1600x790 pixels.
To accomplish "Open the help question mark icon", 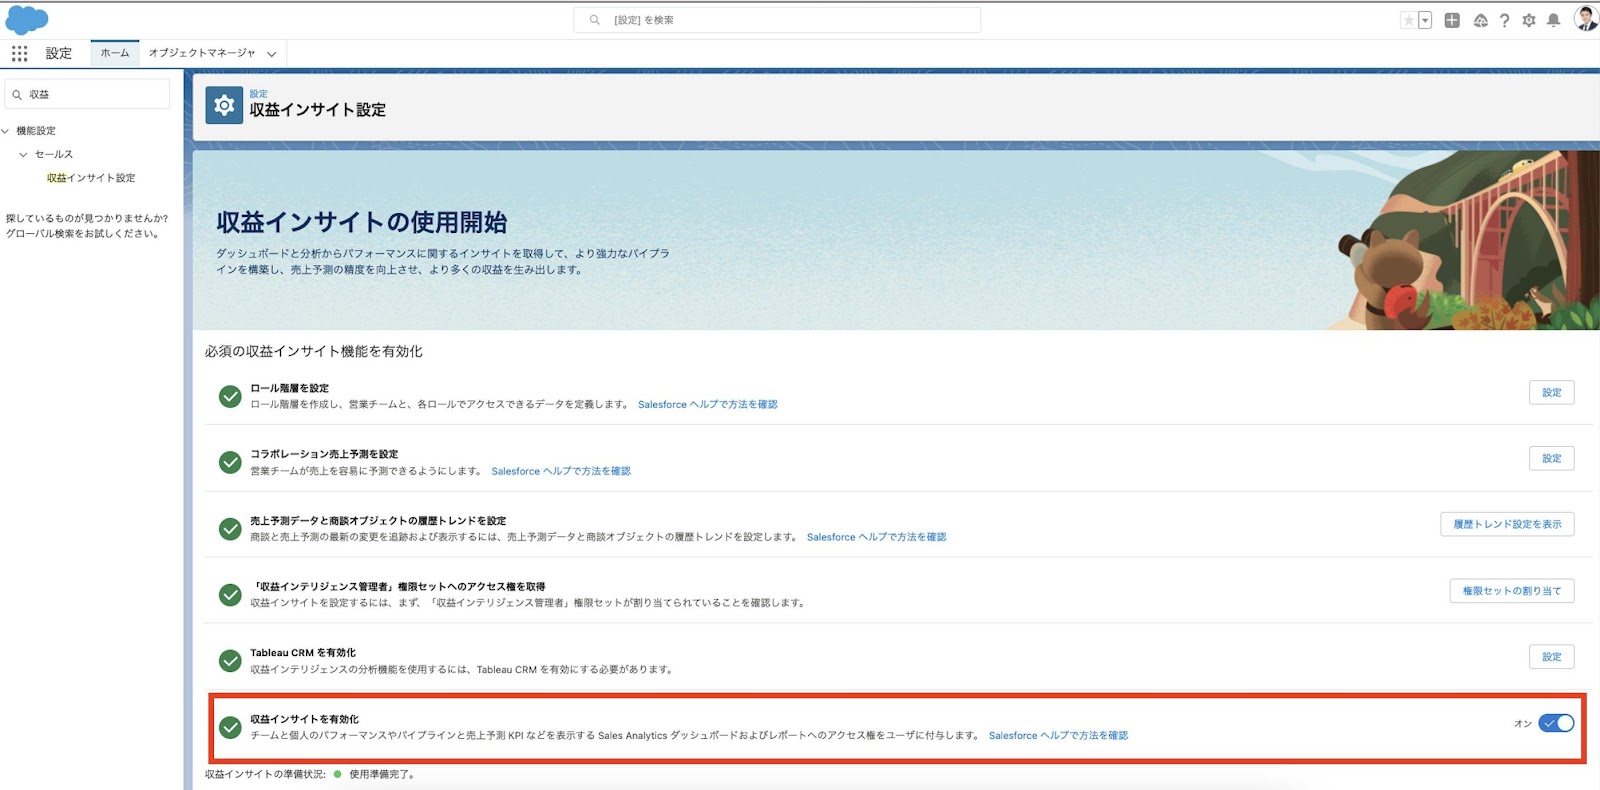I will pyautogui.click(x=1504, y=20).
